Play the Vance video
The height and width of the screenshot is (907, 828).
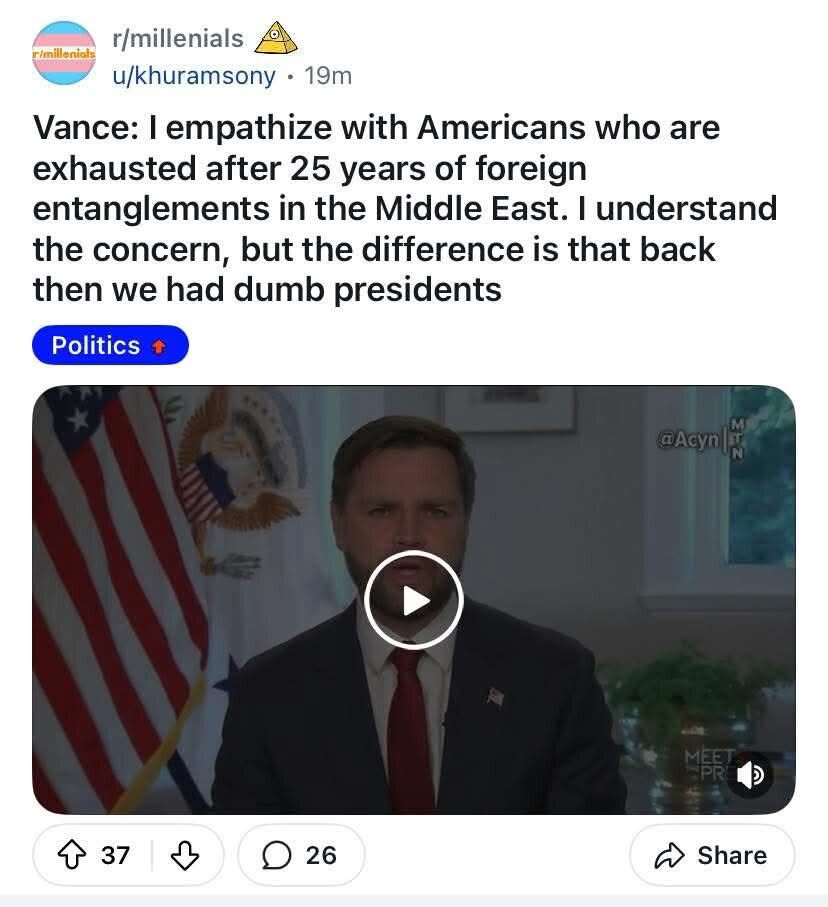[414, 600]
